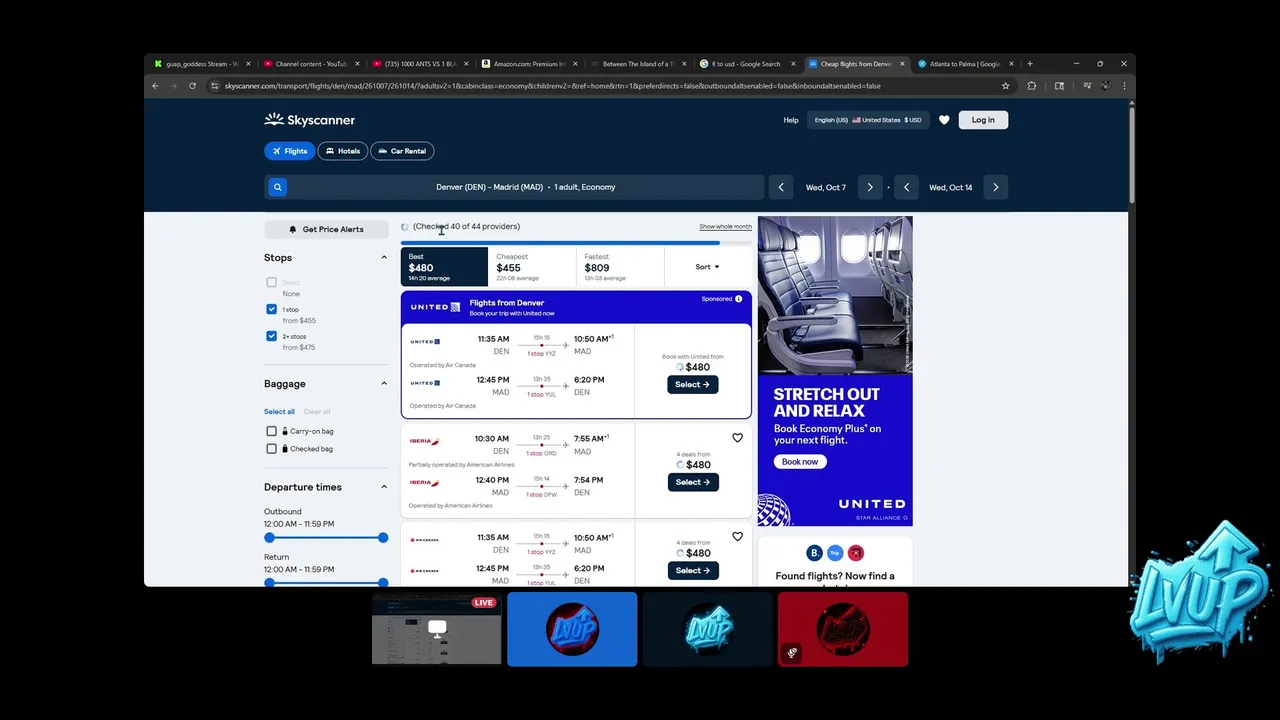Click Denver to Madrid search summary field
Viewport: 1280px width, 720px height.
(x=526, y=187)
